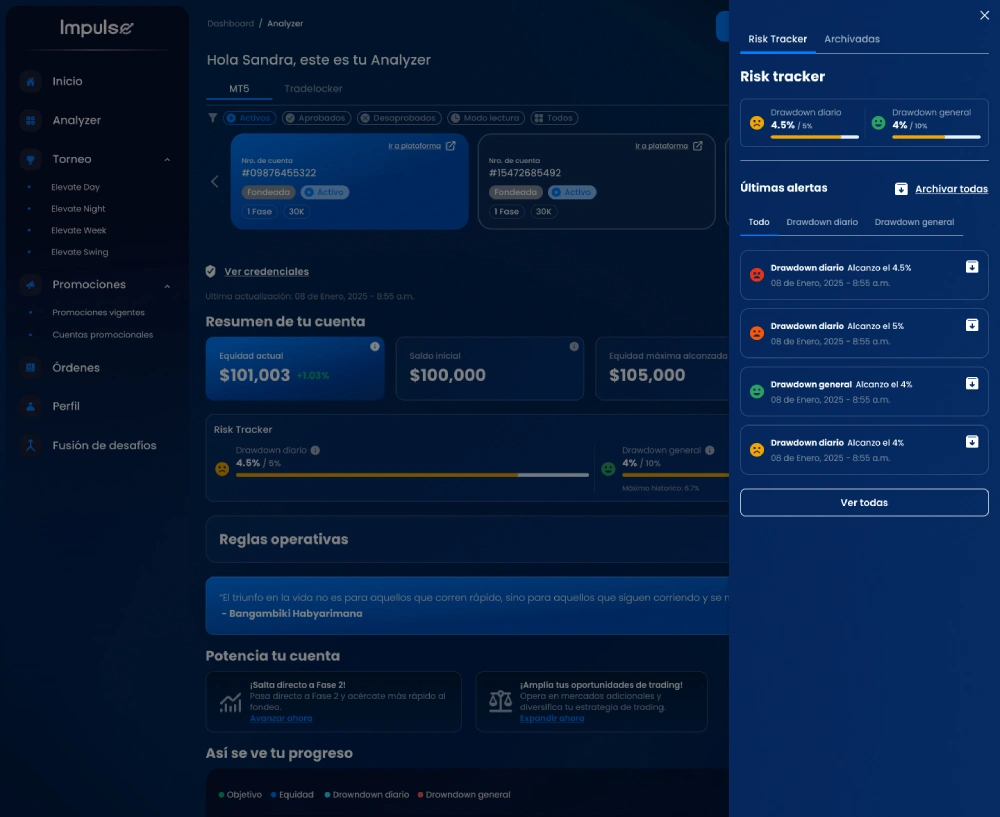This screenshot has width=1000, height=817.
Task: Archive the 'Alcanzo el 5%' drawdown alert
Action: point(971,325)
